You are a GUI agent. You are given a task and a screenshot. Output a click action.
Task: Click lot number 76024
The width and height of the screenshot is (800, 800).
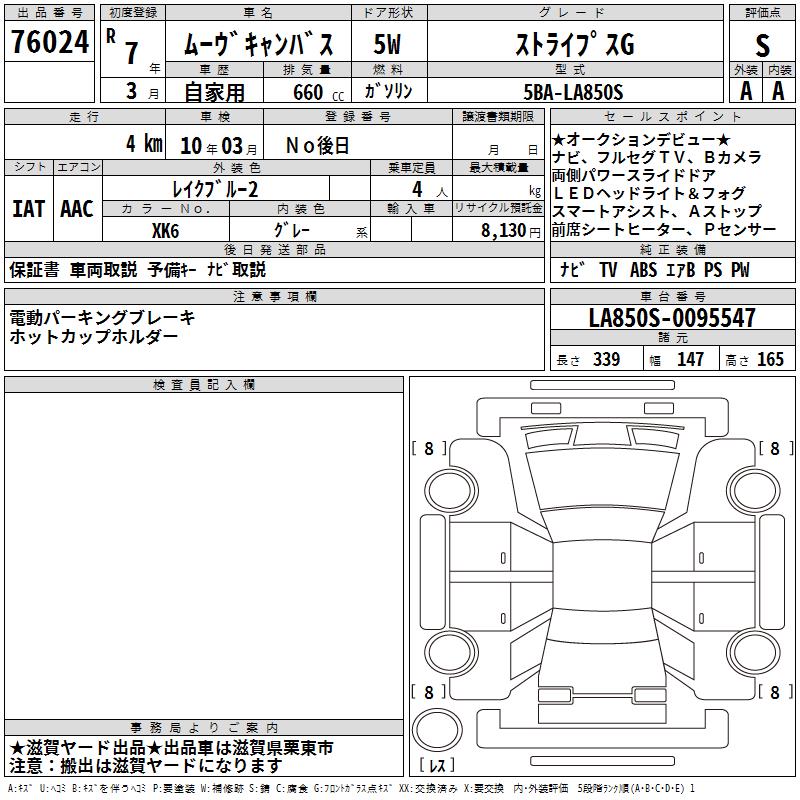49,42
